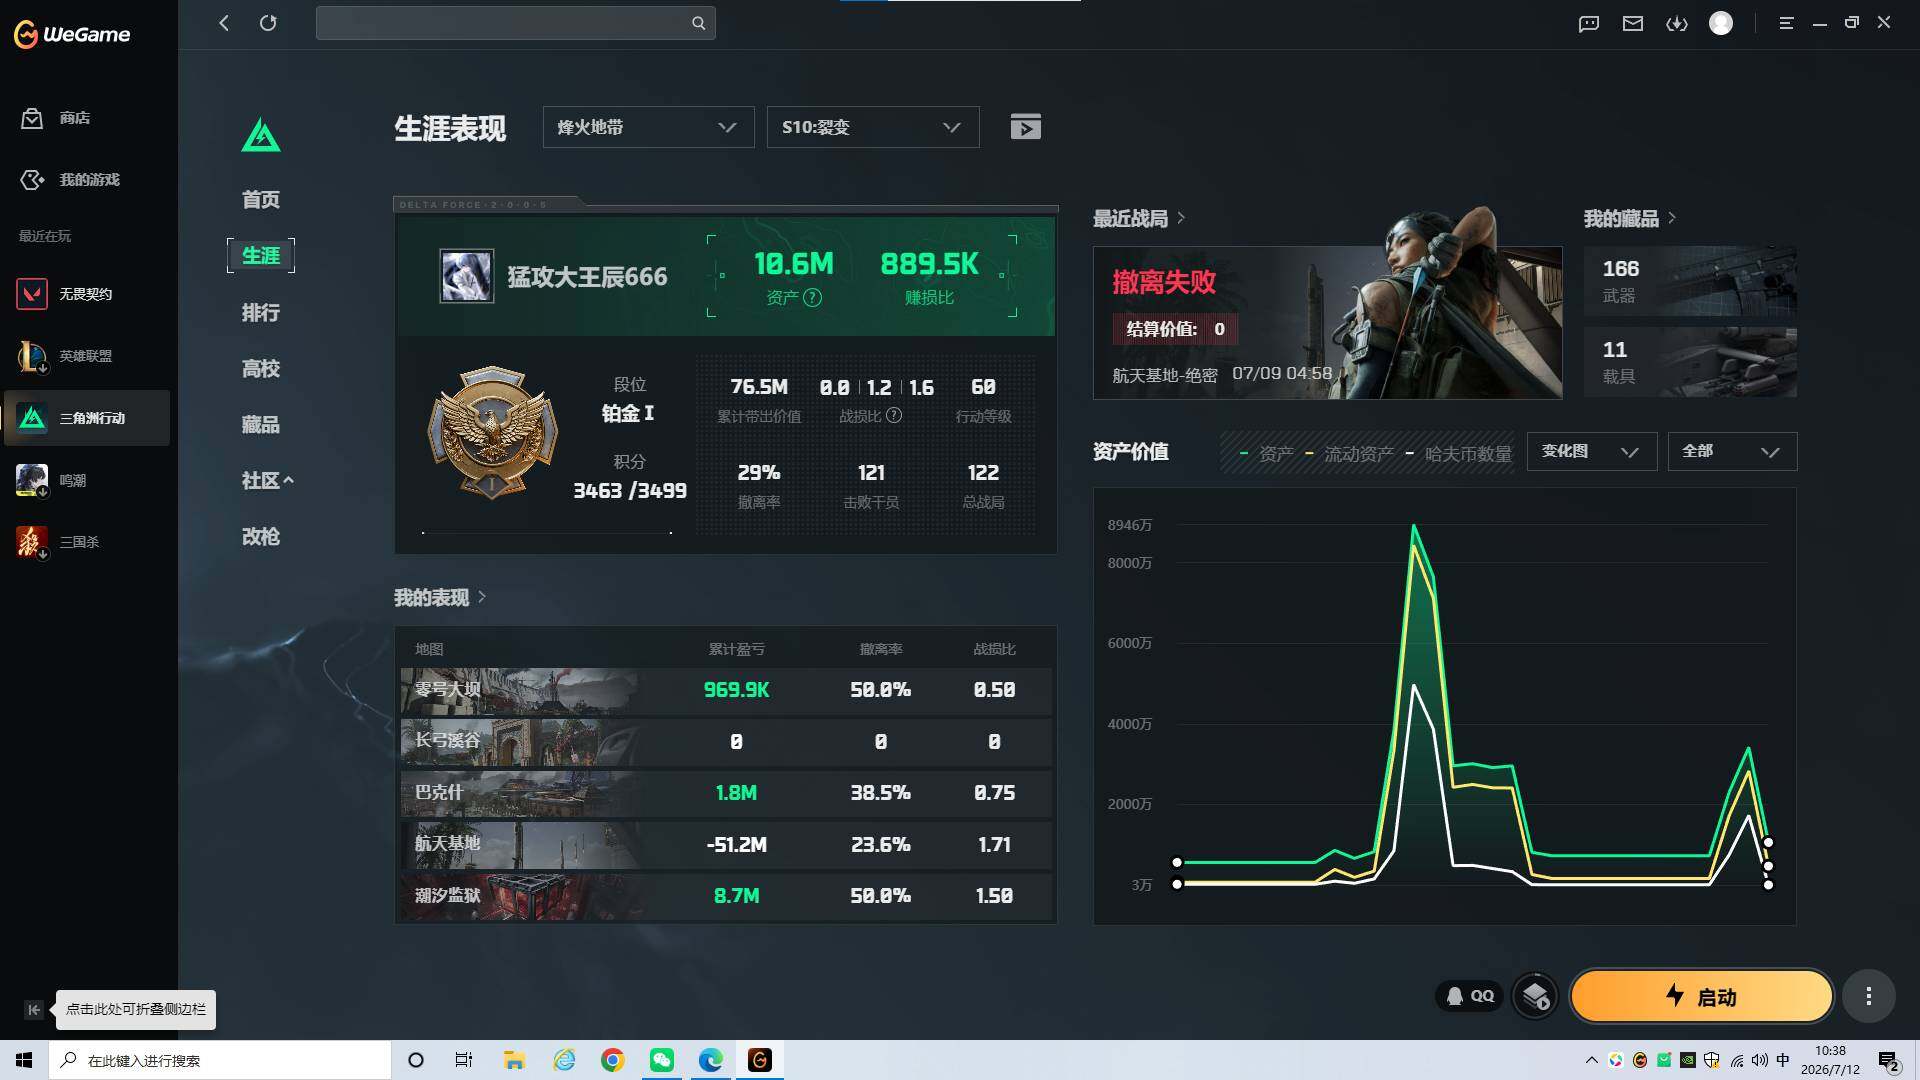Screen dimensions: 1920x1080
Task: Open WeChat from the taskbar
Action: [x=662, y=1060]
